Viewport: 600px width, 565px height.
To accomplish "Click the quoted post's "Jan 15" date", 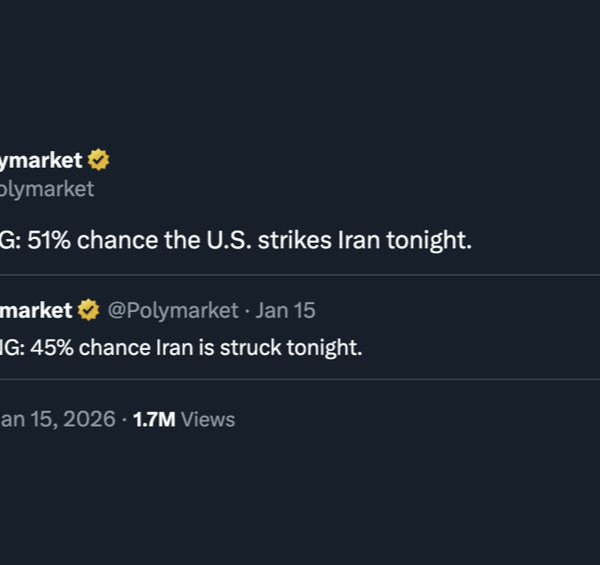I will coord(286,311).
